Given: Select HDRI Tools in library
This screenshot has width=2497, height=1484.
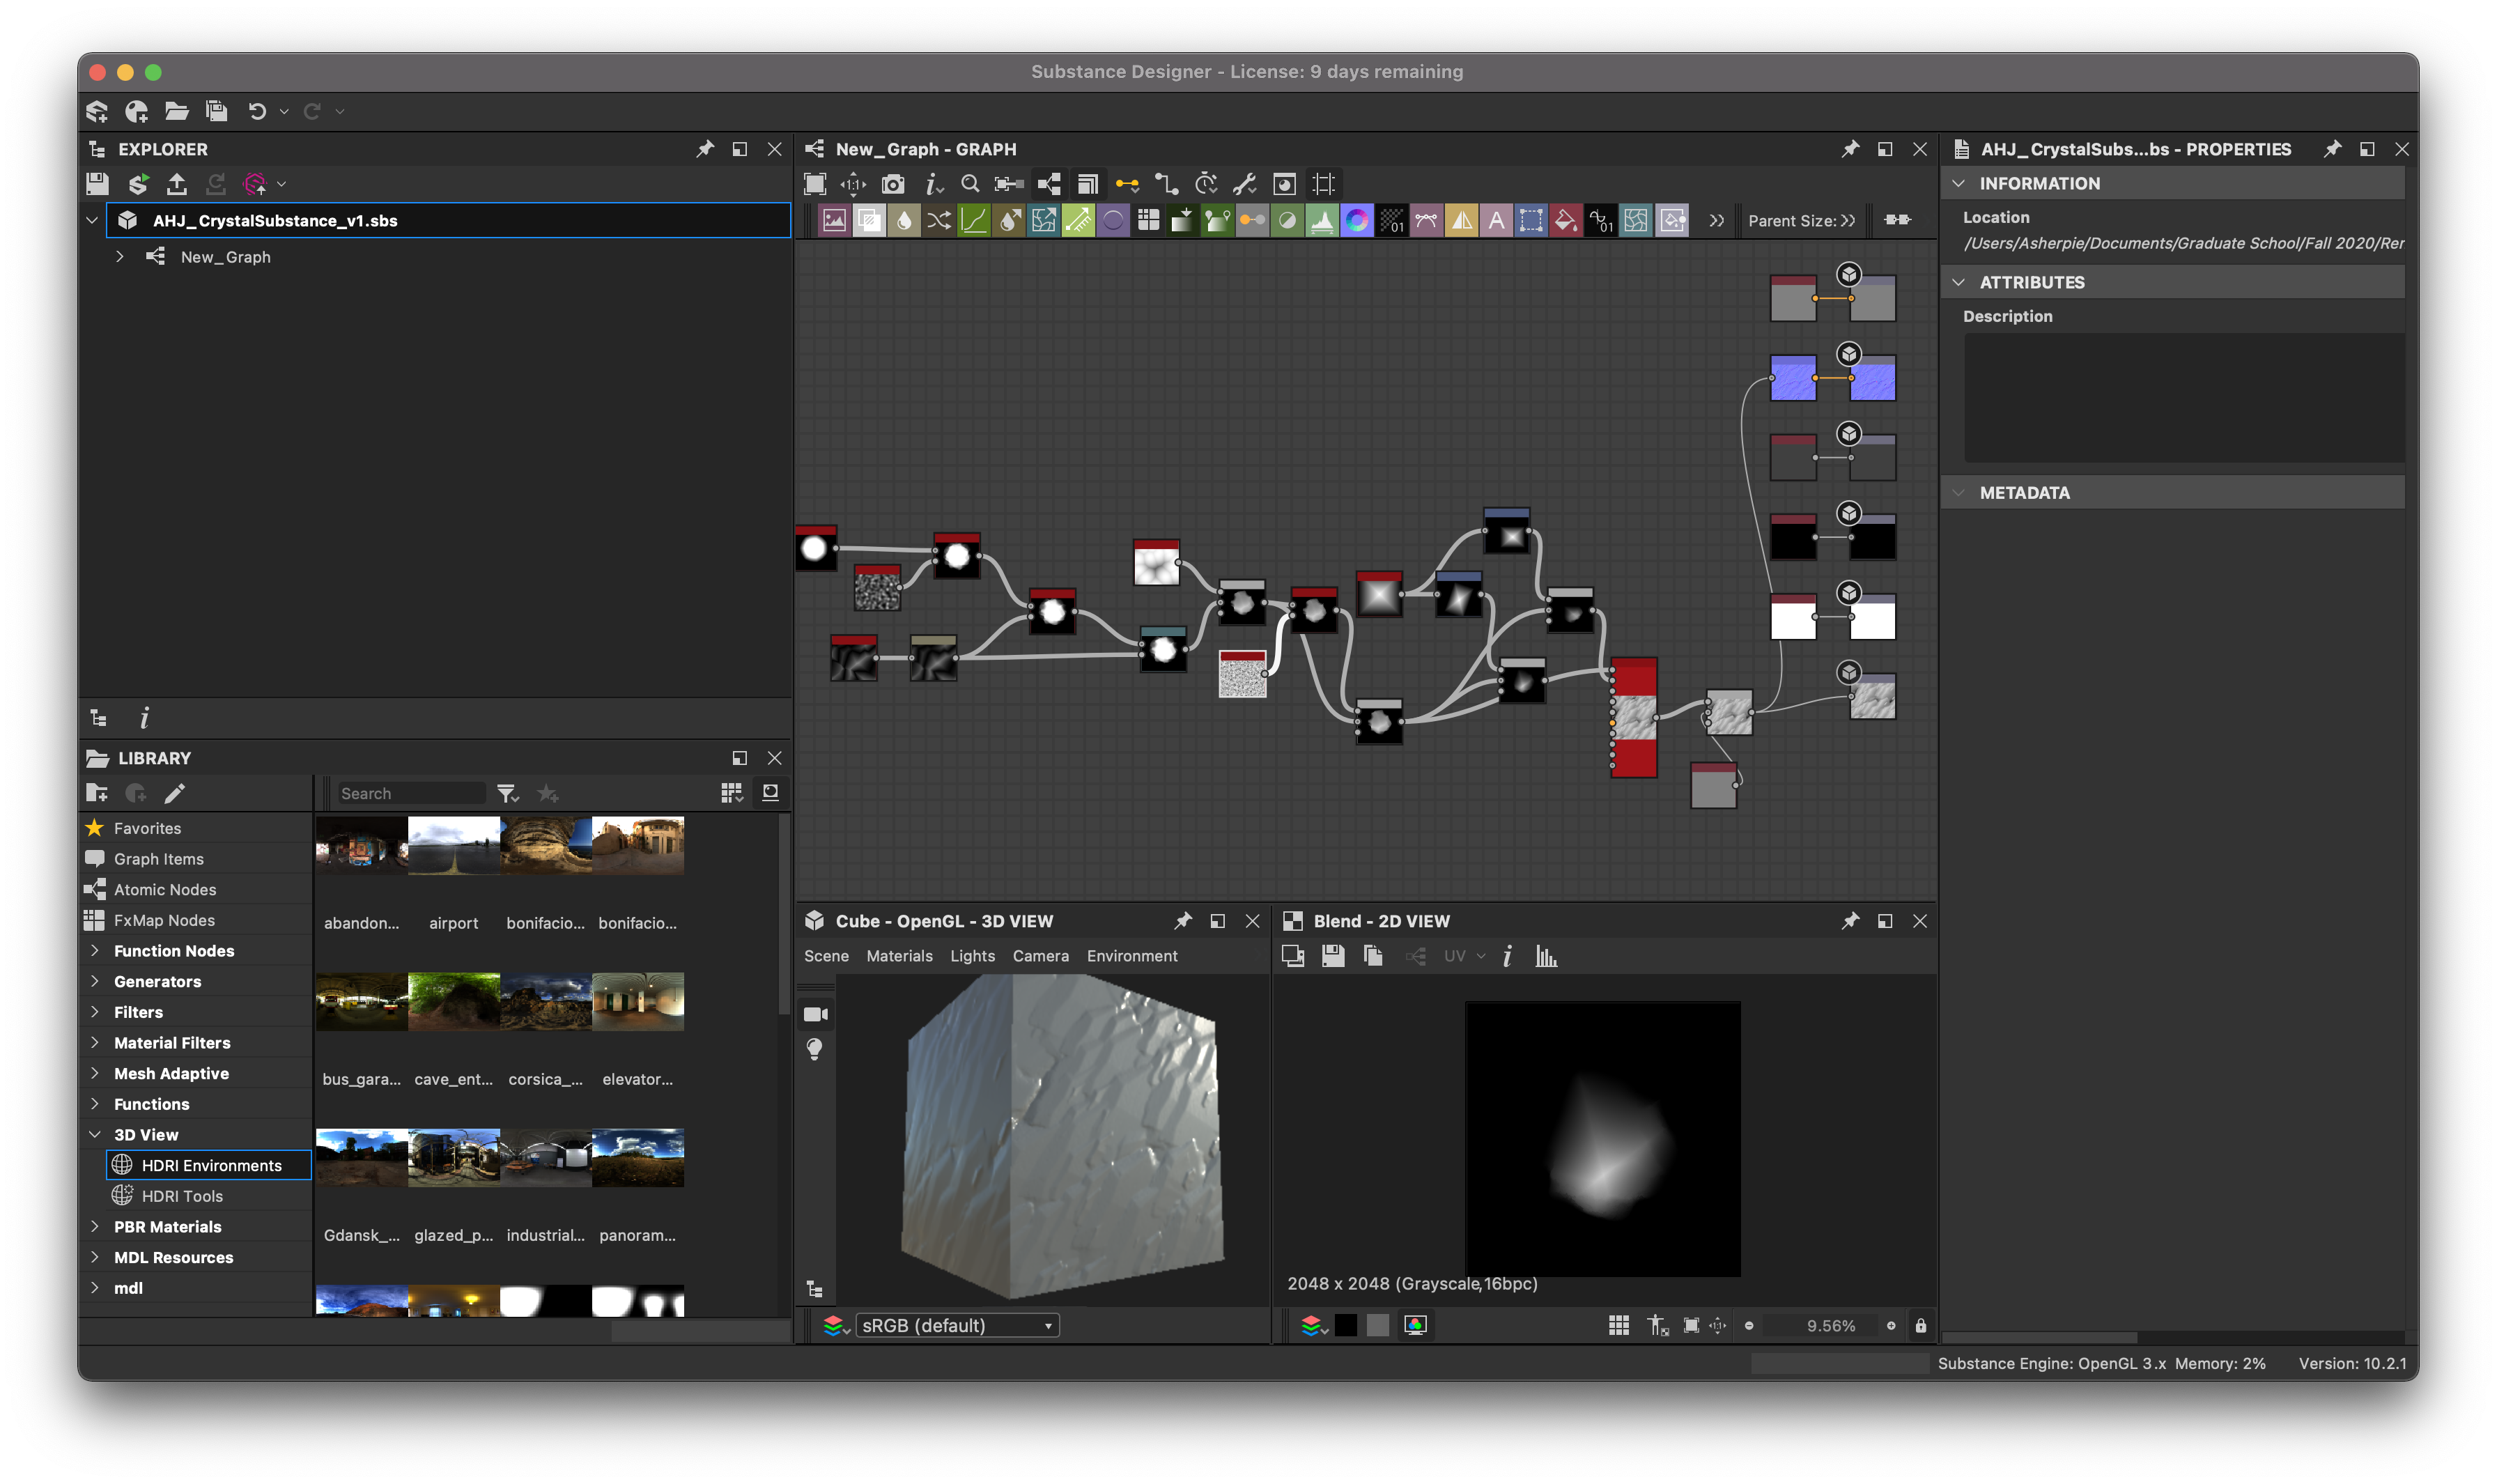Looking at the screenshot, I should [x=182, y=1196].
